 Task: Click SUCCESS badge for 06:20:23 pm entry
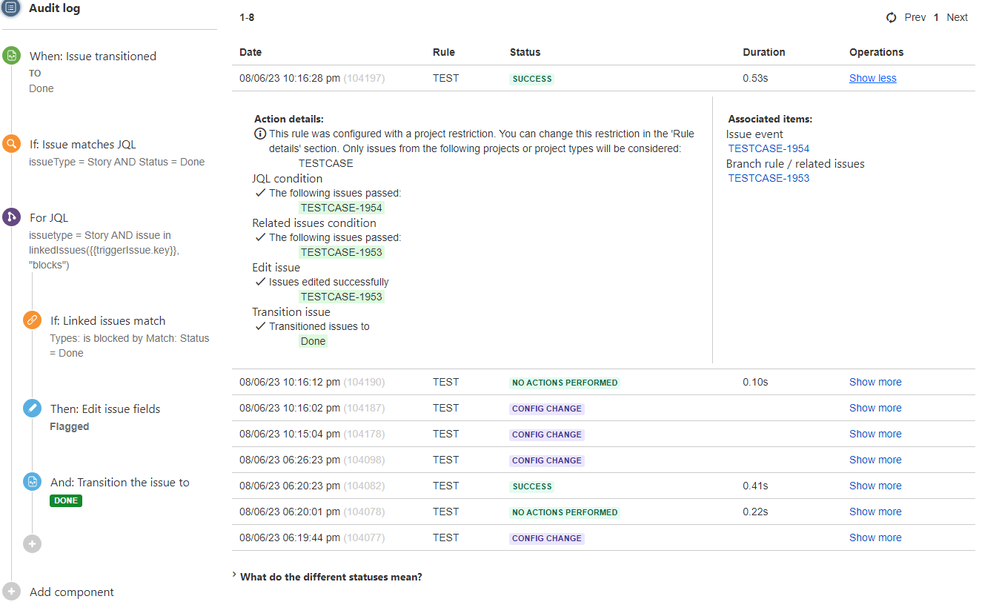click(532, 487)
